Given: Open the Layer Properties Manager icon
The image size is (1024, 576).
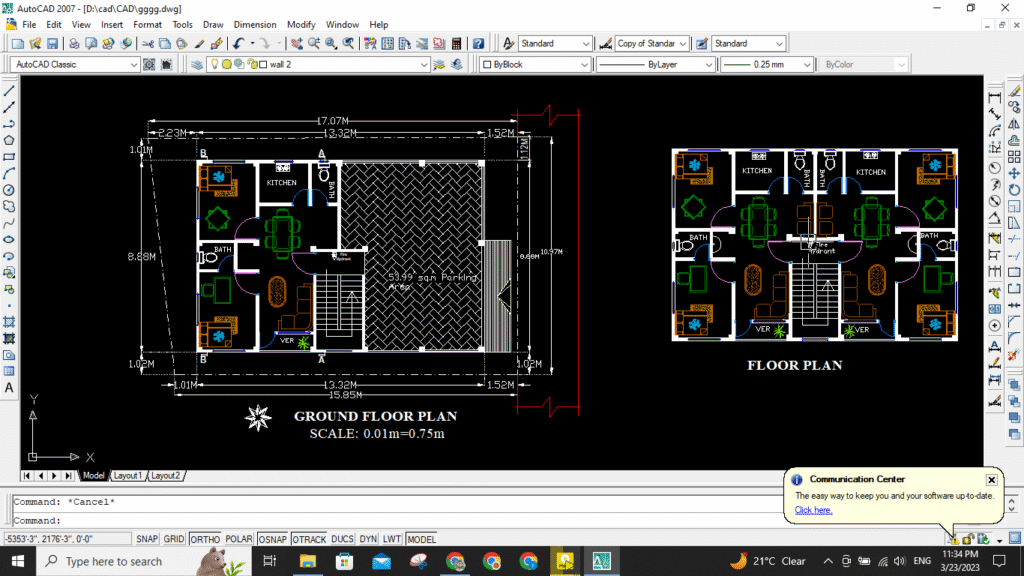Looking at the screenshot, I should click(x=197, y=65).
